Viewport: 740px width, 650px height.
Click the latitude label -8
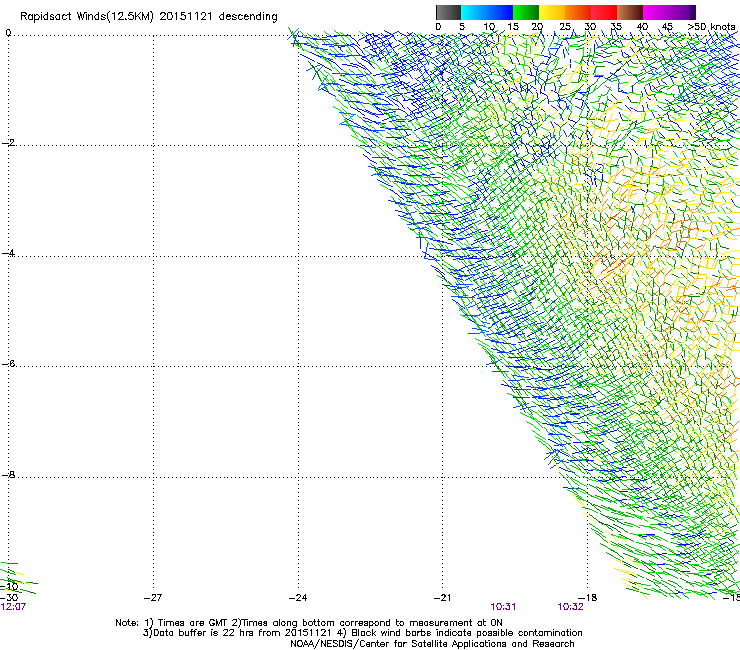tap(8, 474)
